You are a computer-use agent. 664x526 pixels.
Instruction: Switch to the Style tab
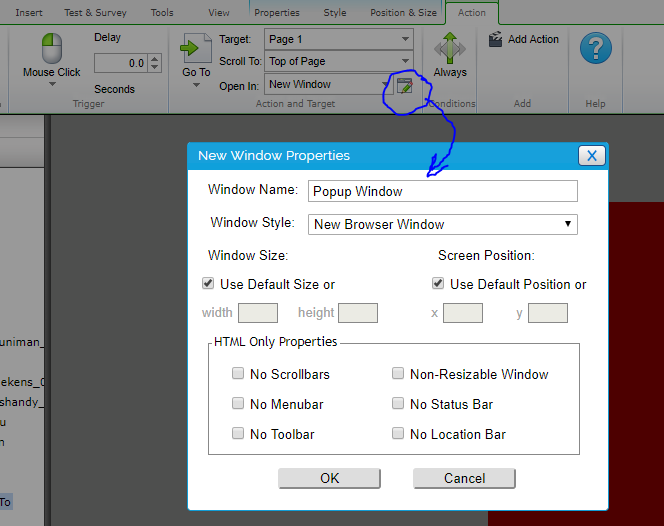click(335, 13)
